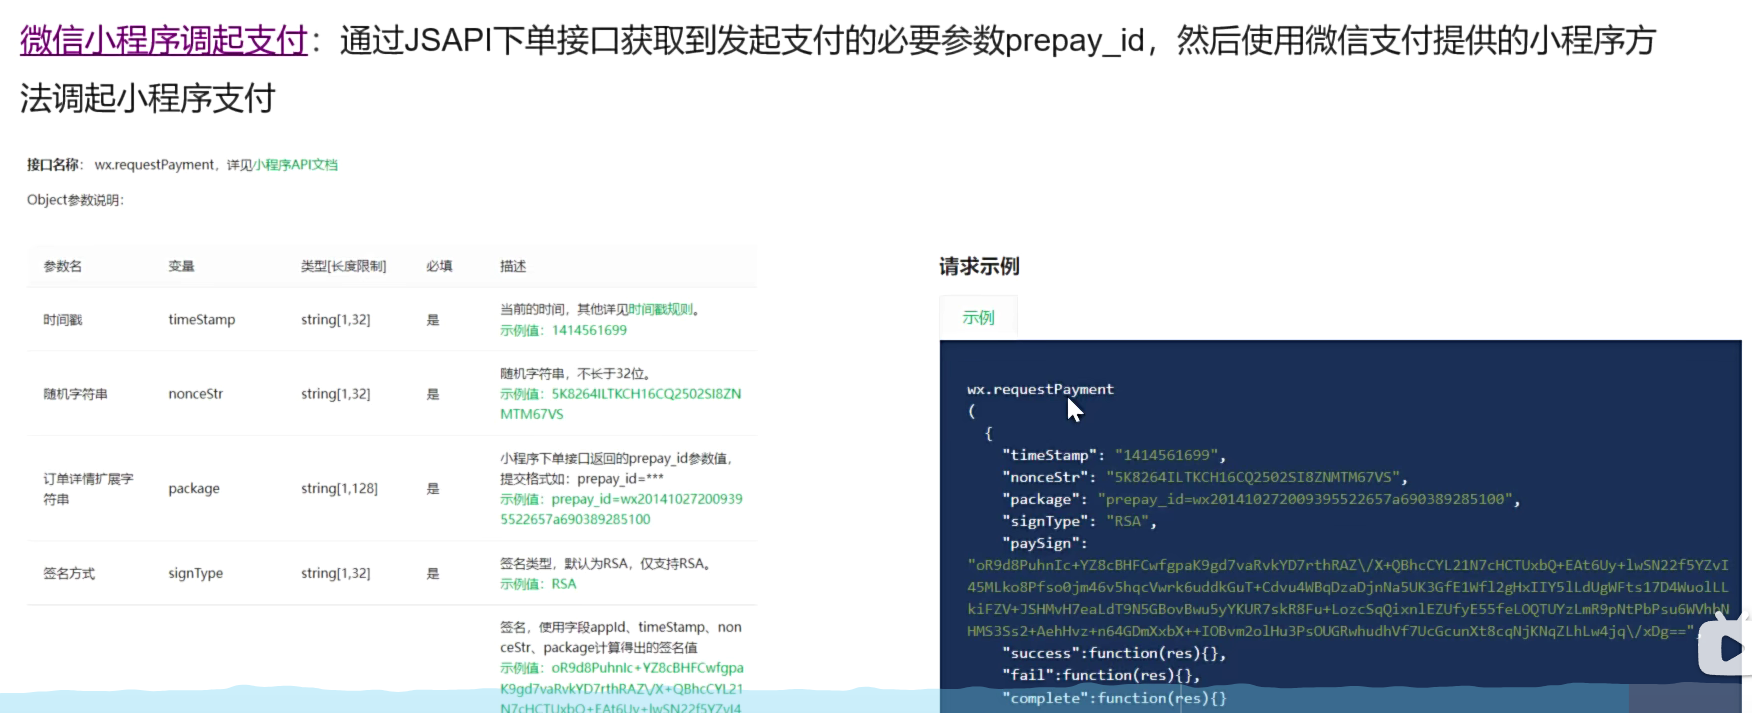Open the 时间戳规则 link

click(660, 310)
